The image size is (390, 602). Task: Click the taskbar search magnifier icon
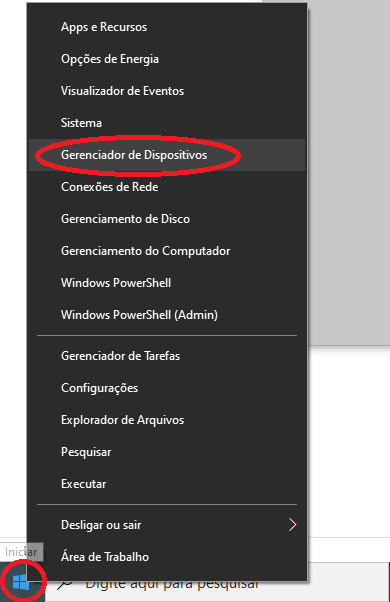[x=64, y=585]
